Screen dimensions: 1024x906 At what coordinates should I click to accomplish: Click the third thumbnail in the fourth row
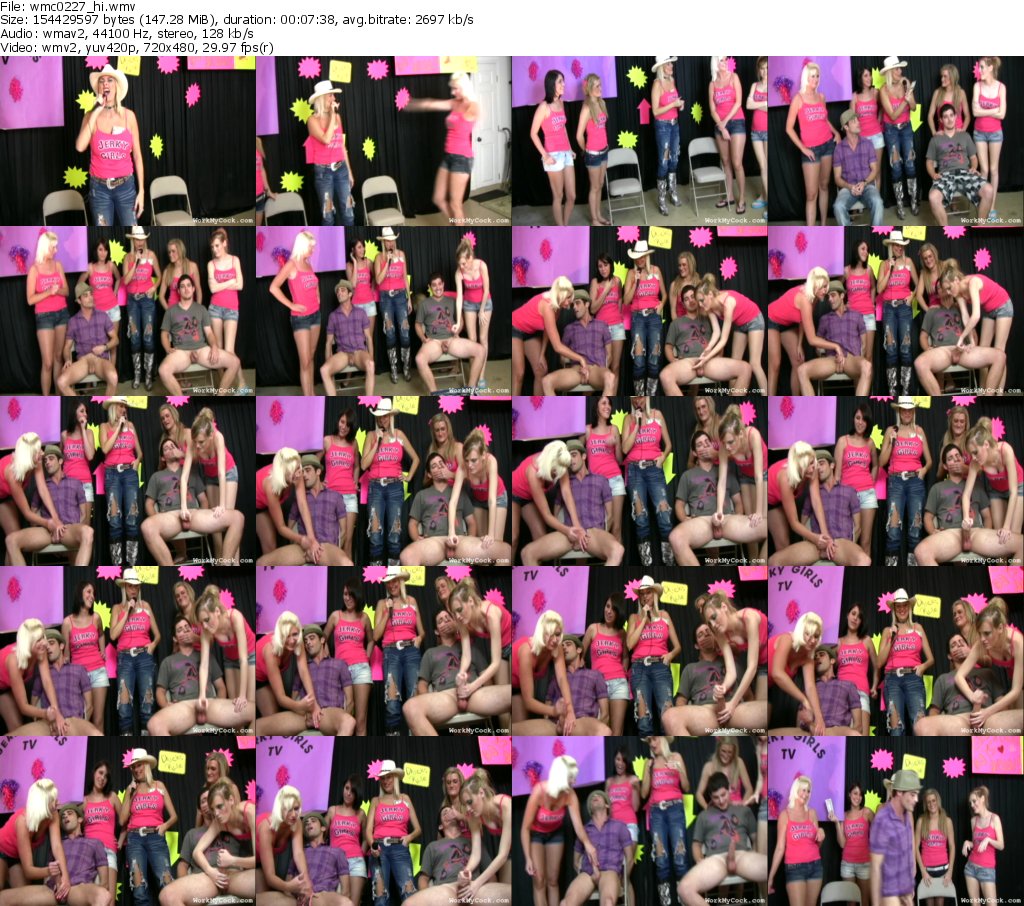click(640, 651)
